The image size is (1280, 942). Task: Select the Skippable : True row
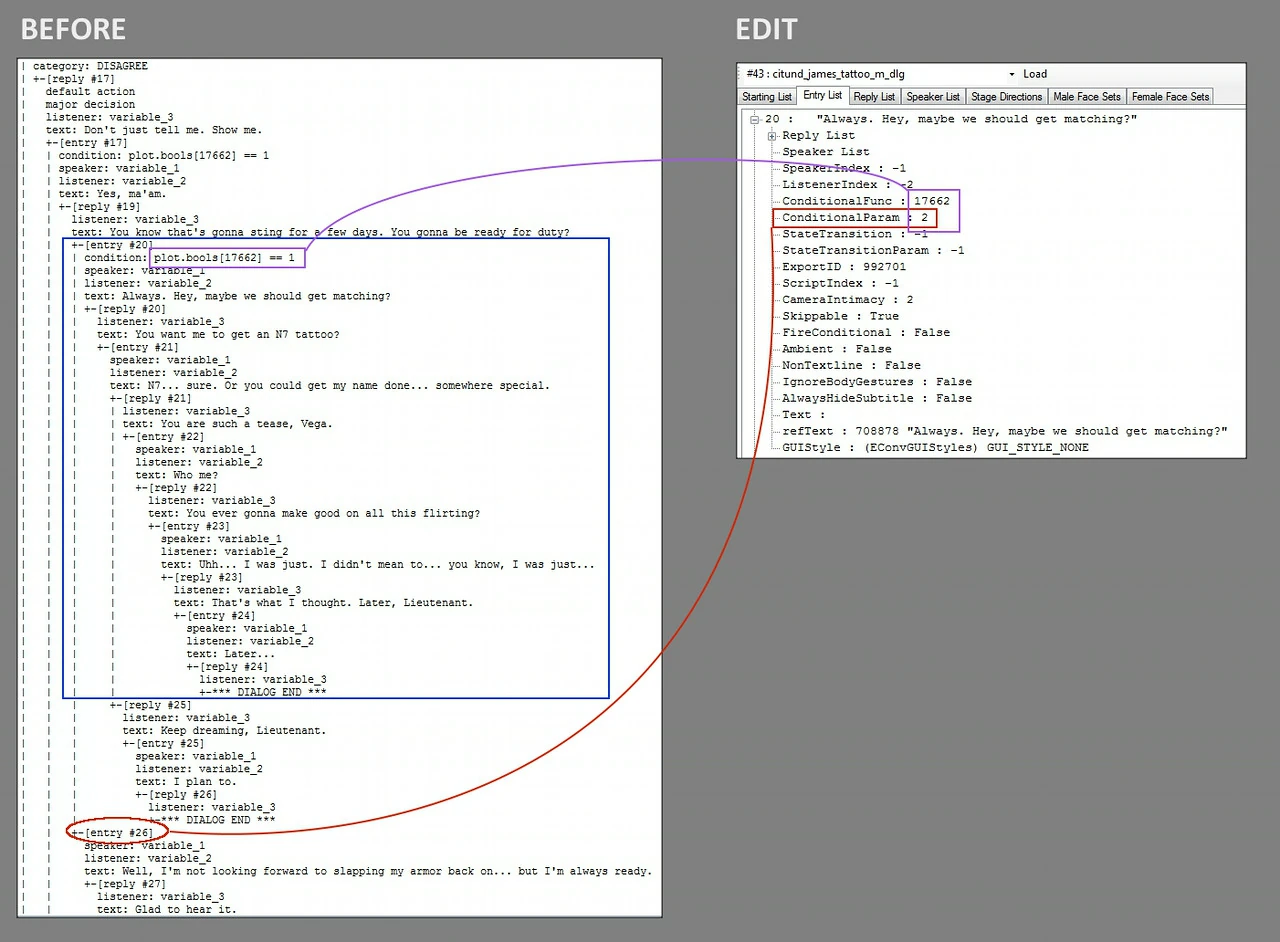[840, 316]
